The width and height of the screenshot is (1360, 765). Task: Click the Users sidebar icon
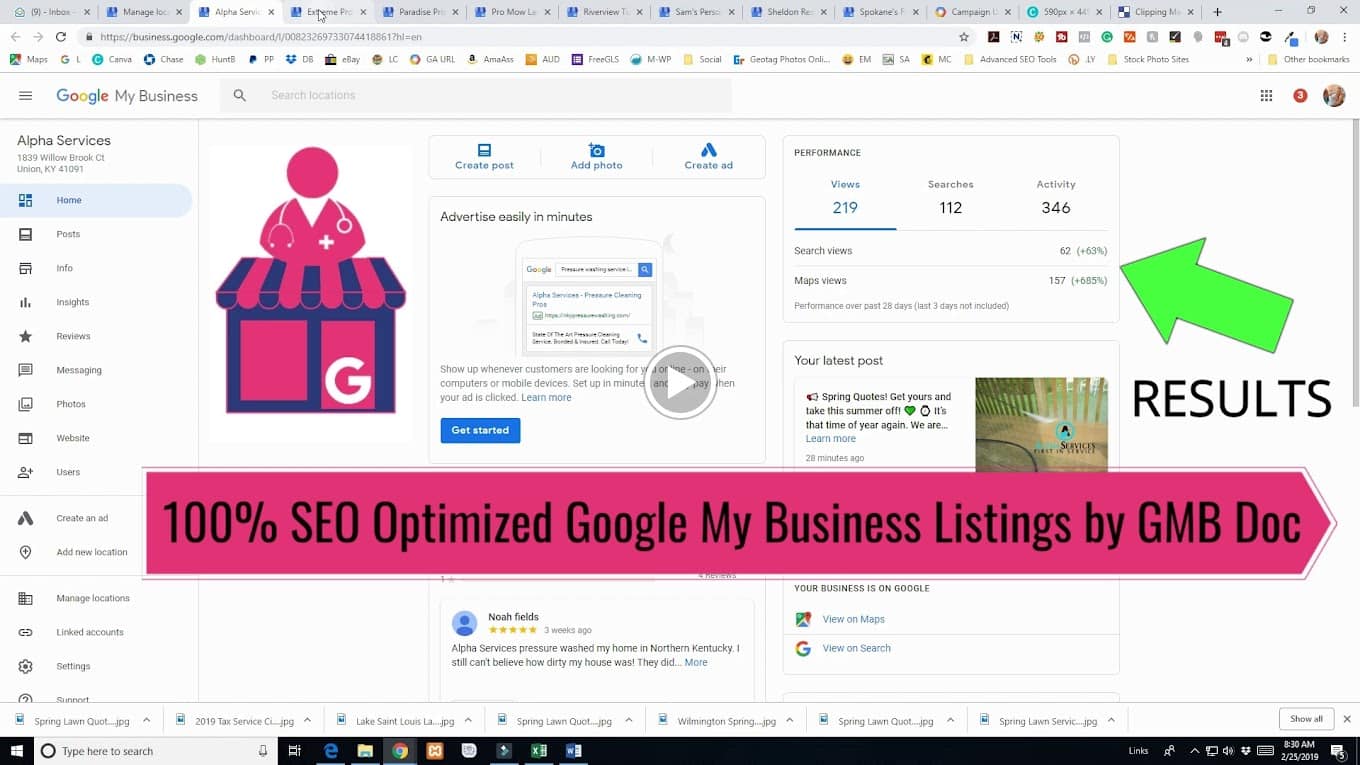(26, 472)
